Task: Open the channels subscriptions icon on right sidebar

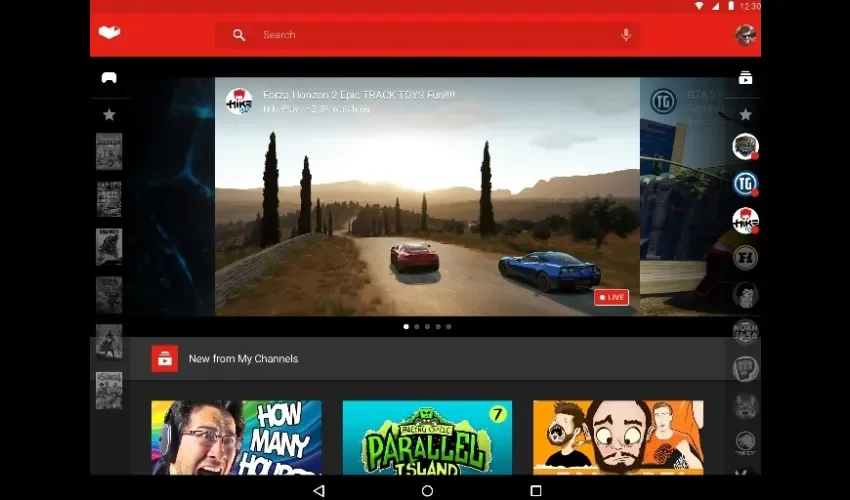Action: click(745, 78)
